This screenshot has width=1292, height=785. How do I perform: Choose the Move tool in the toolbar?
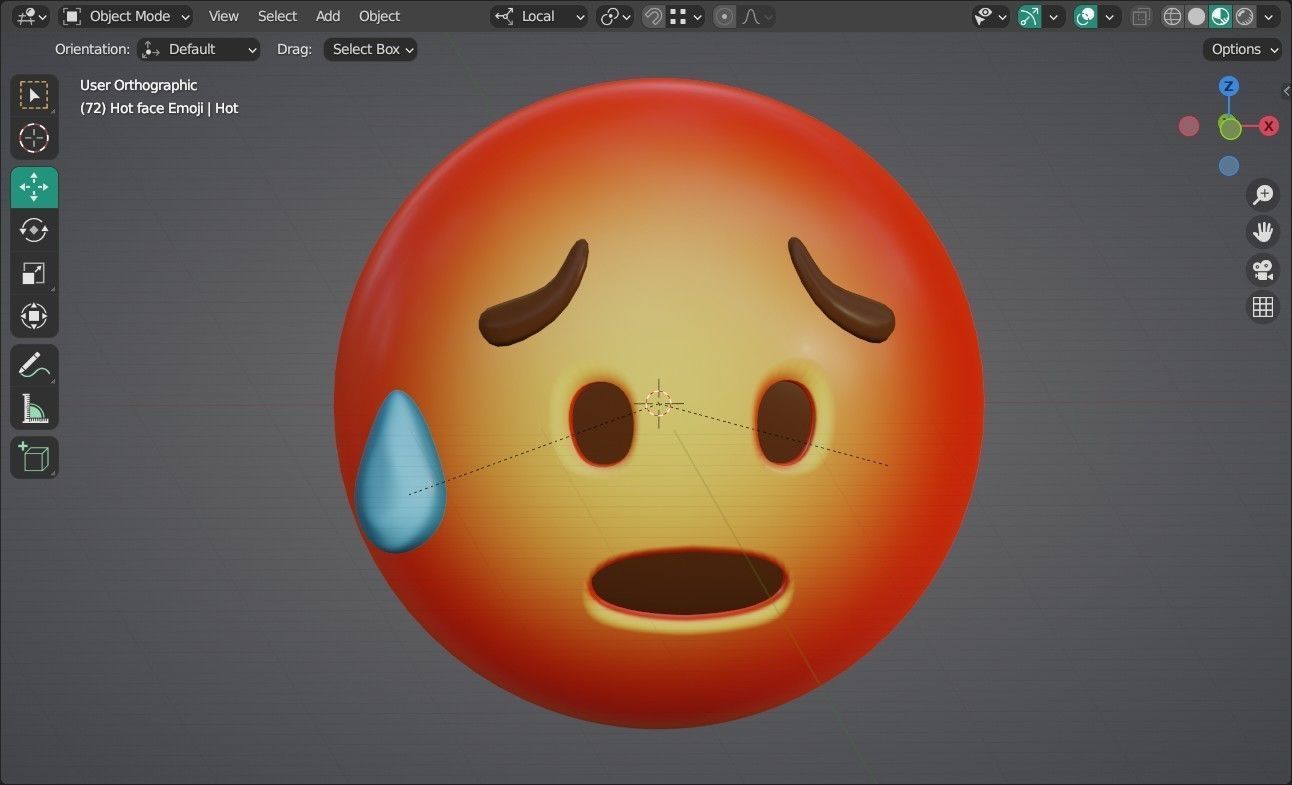pos(34,187)
